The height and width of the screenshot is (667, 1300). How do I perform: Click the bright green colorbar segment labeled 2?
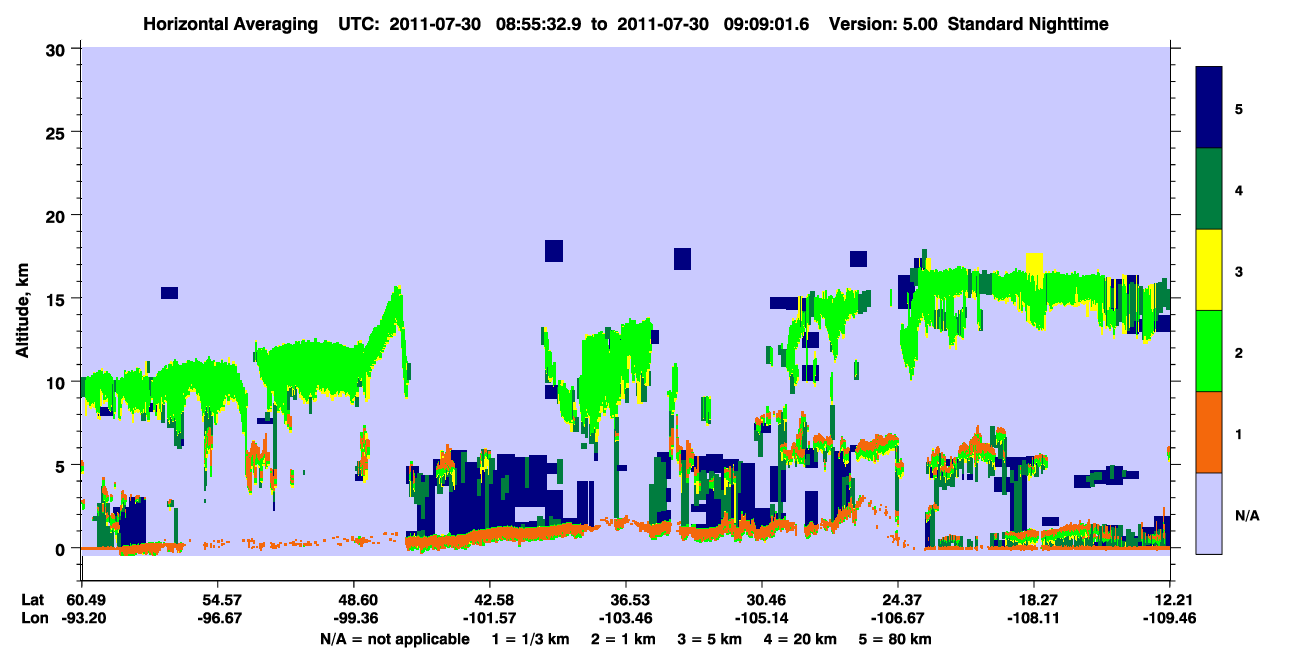click(x=1209, y=351)
